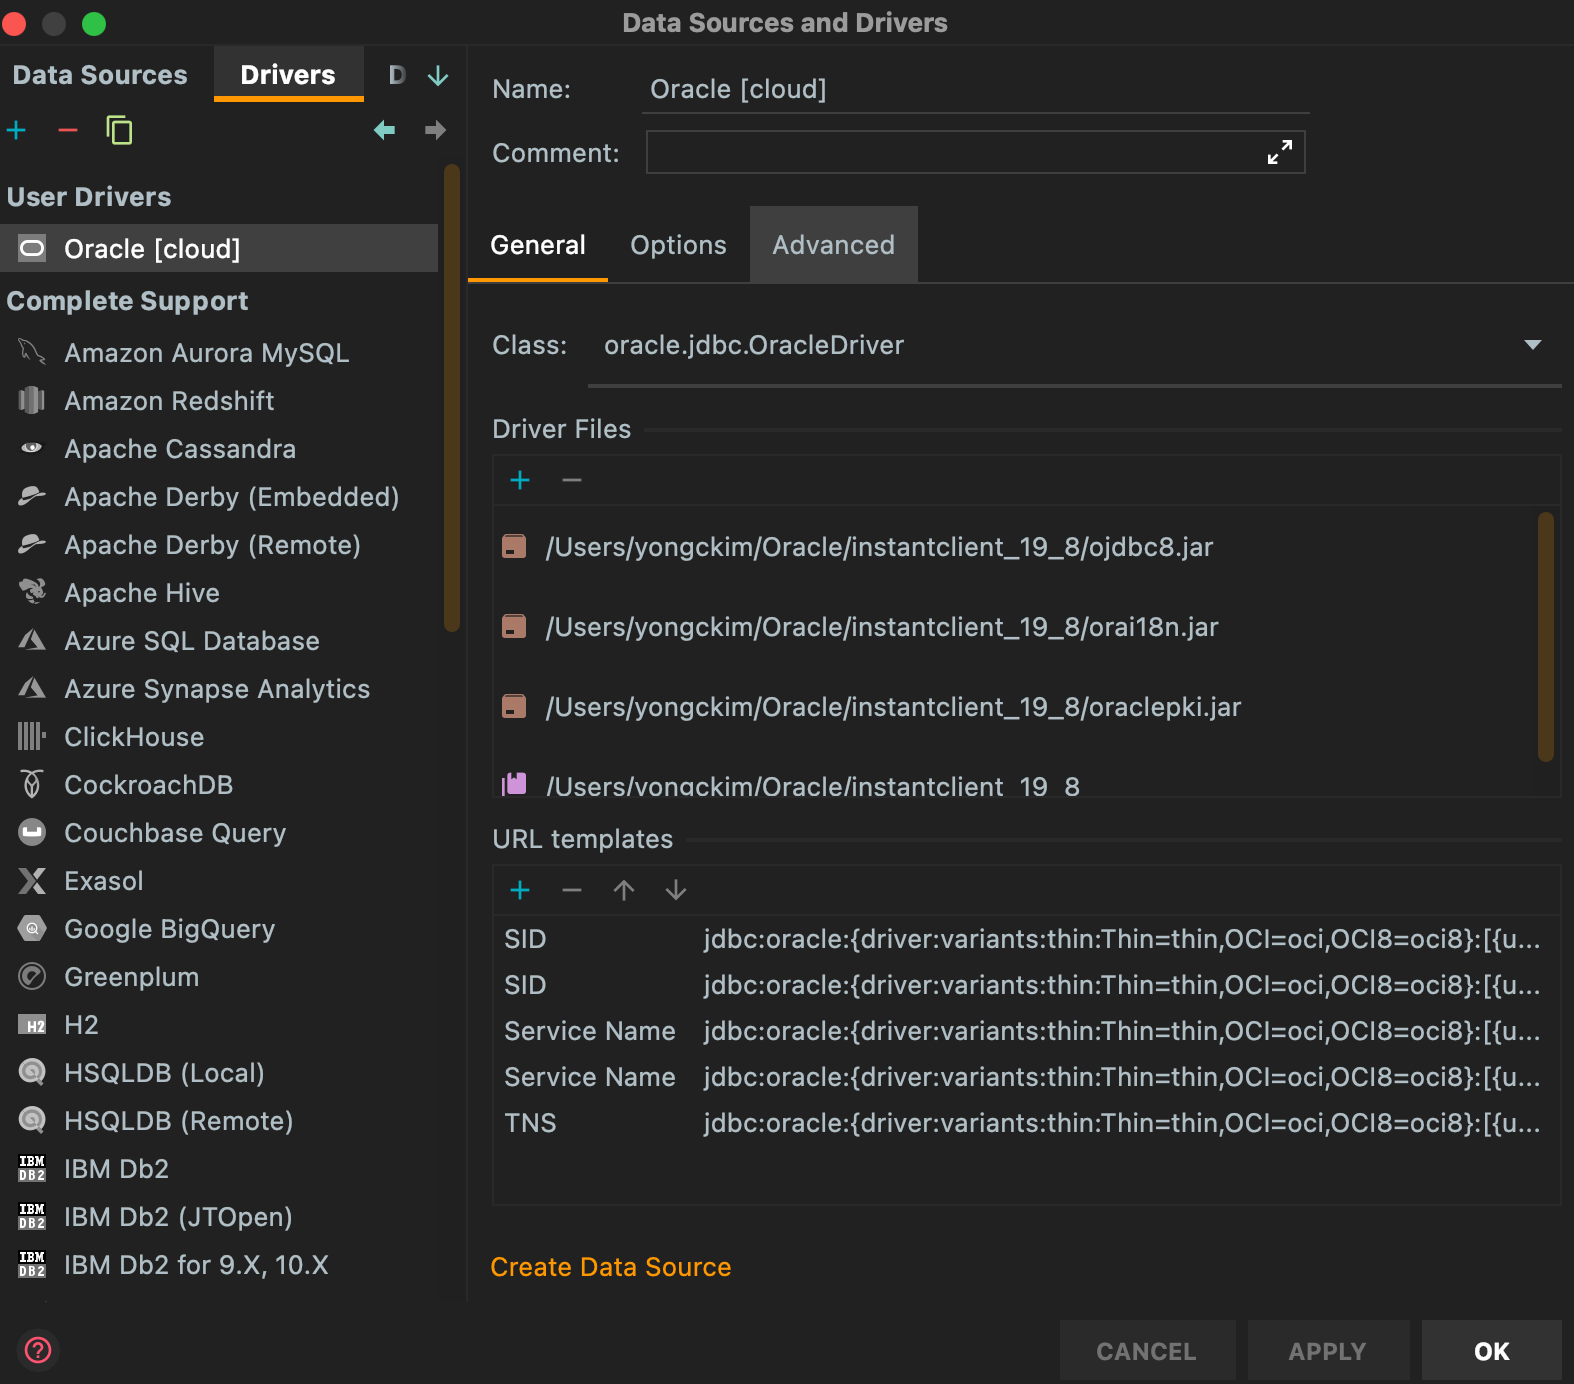The width and height of the screenshot is (1574, 1384).
Task: Click the Apache Hive icon
Action: pos(32,592)
